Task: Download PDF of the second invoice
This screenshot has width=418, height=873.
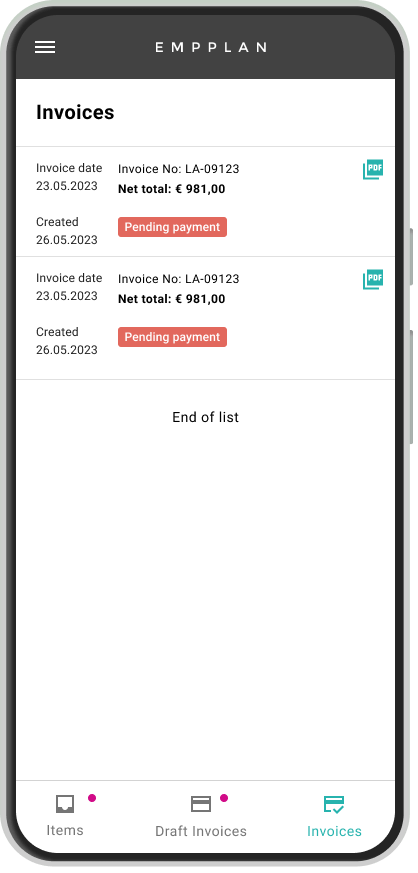Action: click(x=373, y=279)
